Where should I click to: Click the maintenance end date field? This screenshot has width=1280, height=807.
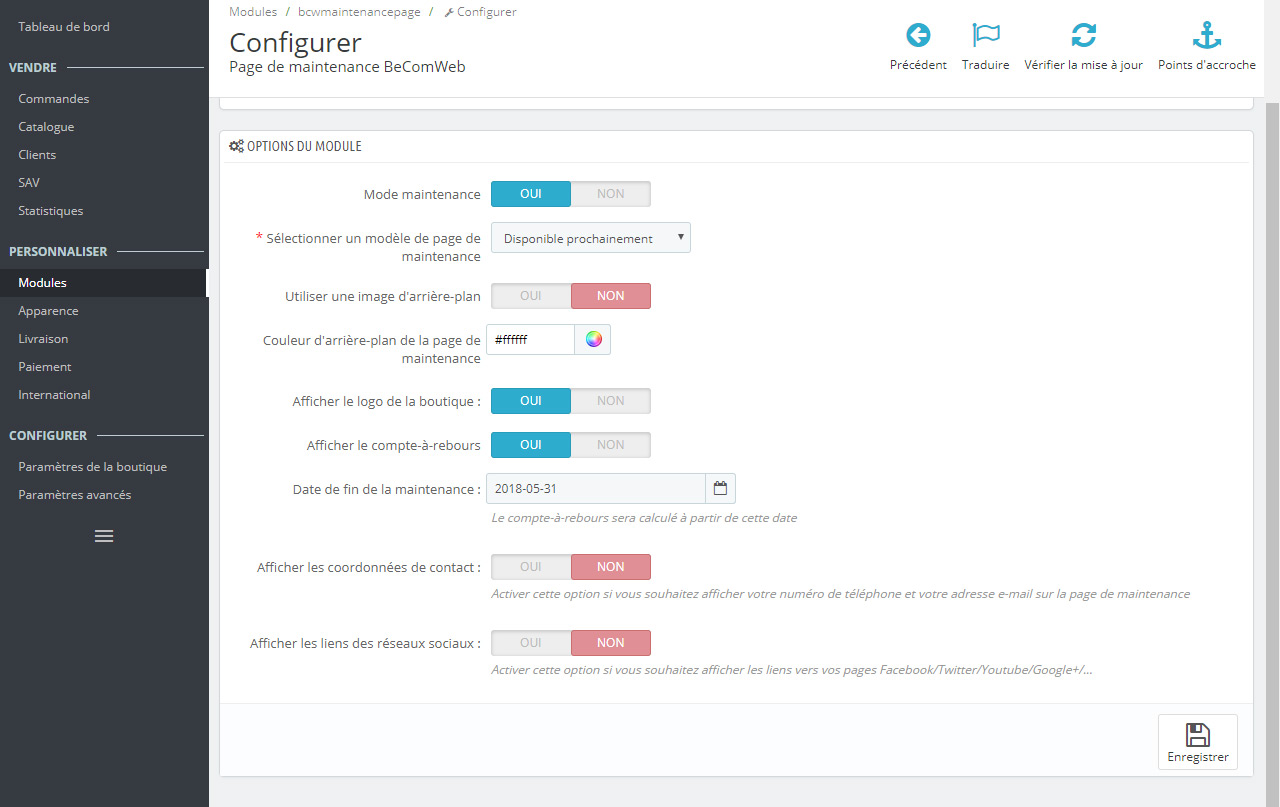[x=596, y=489]
